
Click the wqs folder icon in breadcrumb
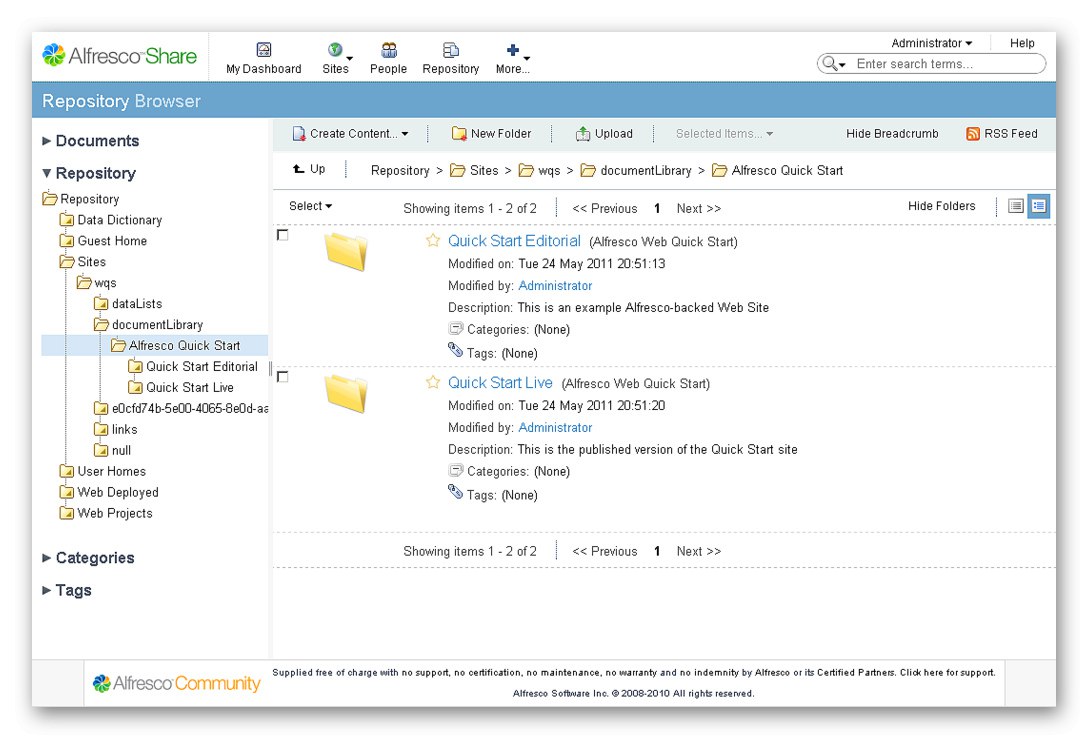click(527, 171)
